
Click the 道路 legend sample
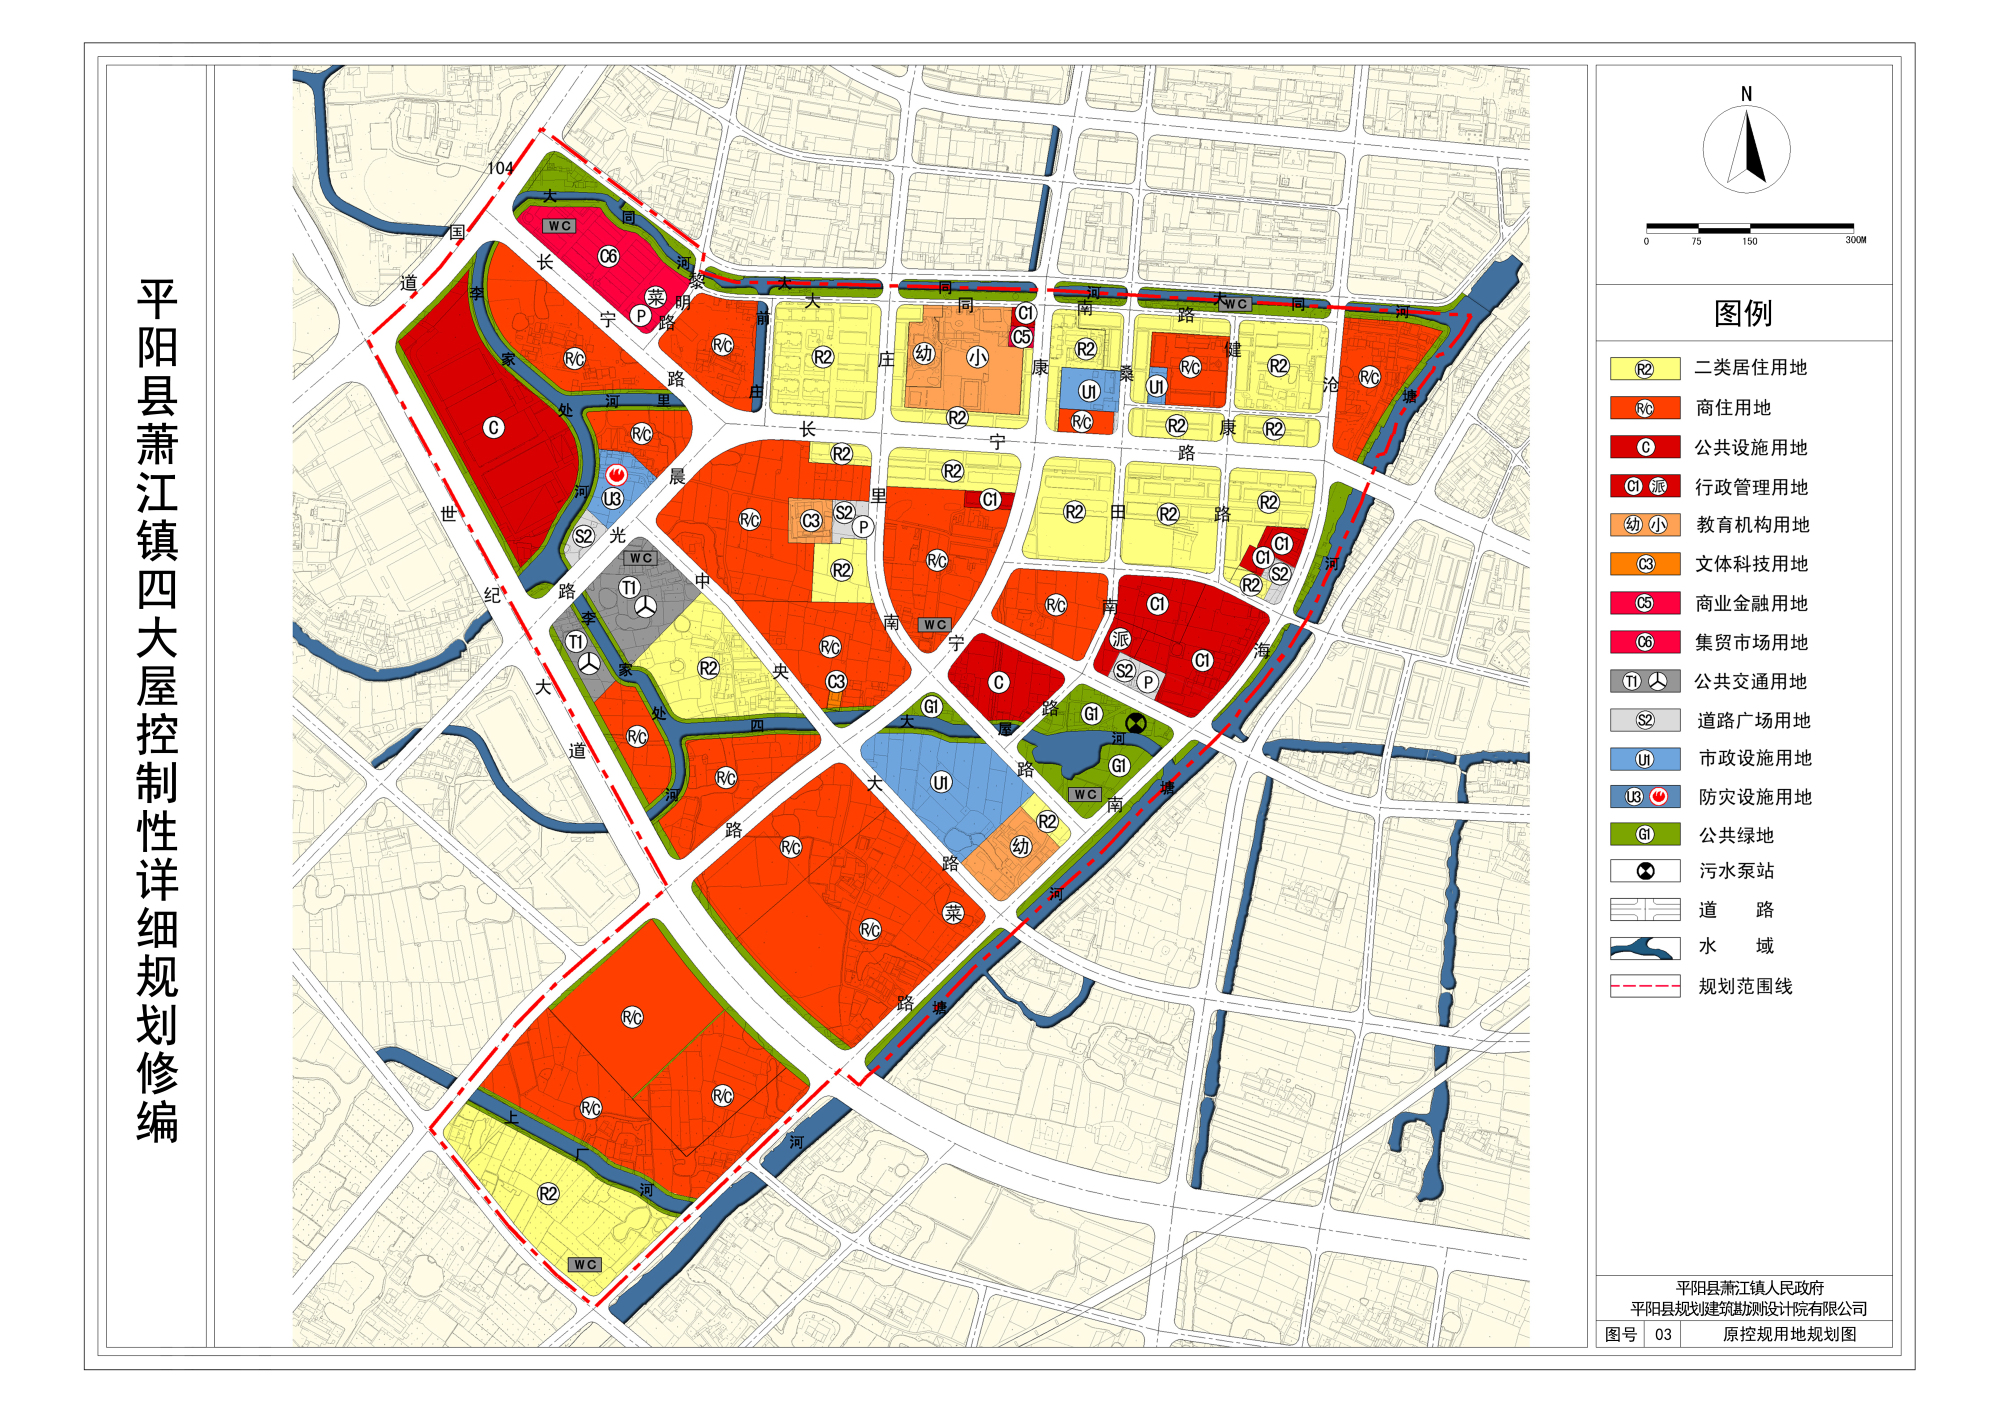(1645, 910)
